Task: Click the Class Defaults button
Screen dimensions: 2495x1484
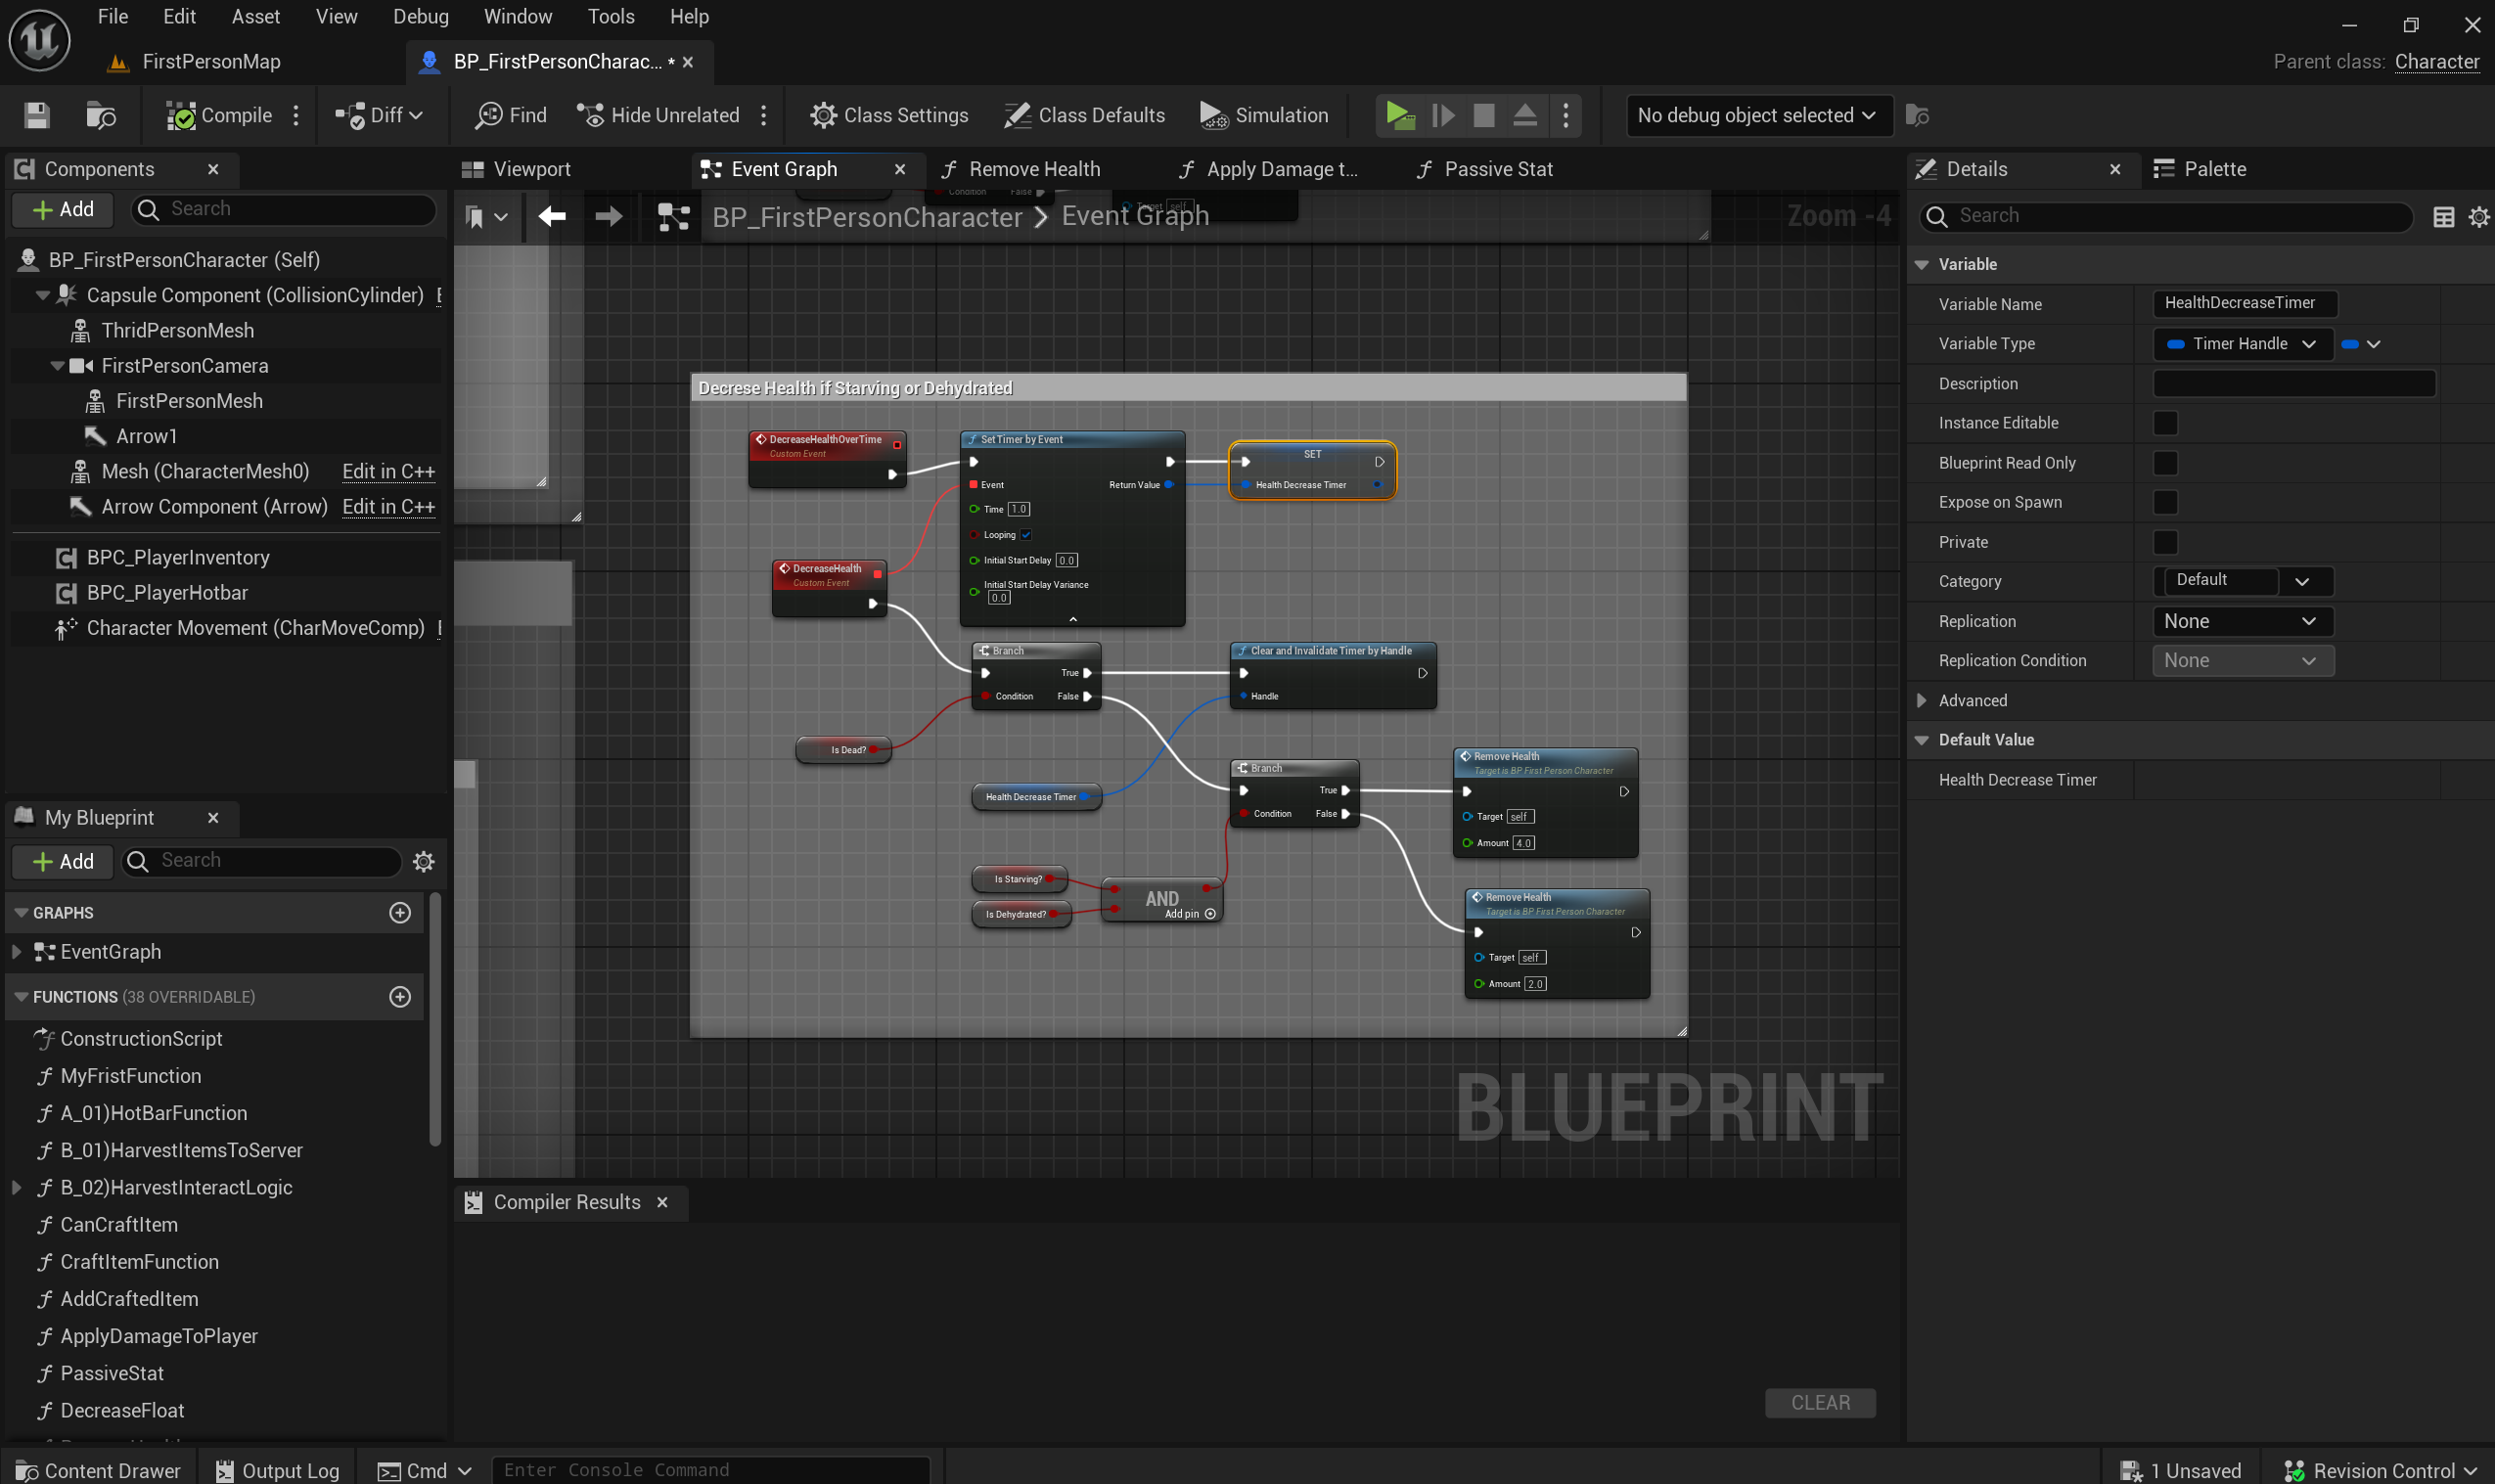Action: 1084,116
